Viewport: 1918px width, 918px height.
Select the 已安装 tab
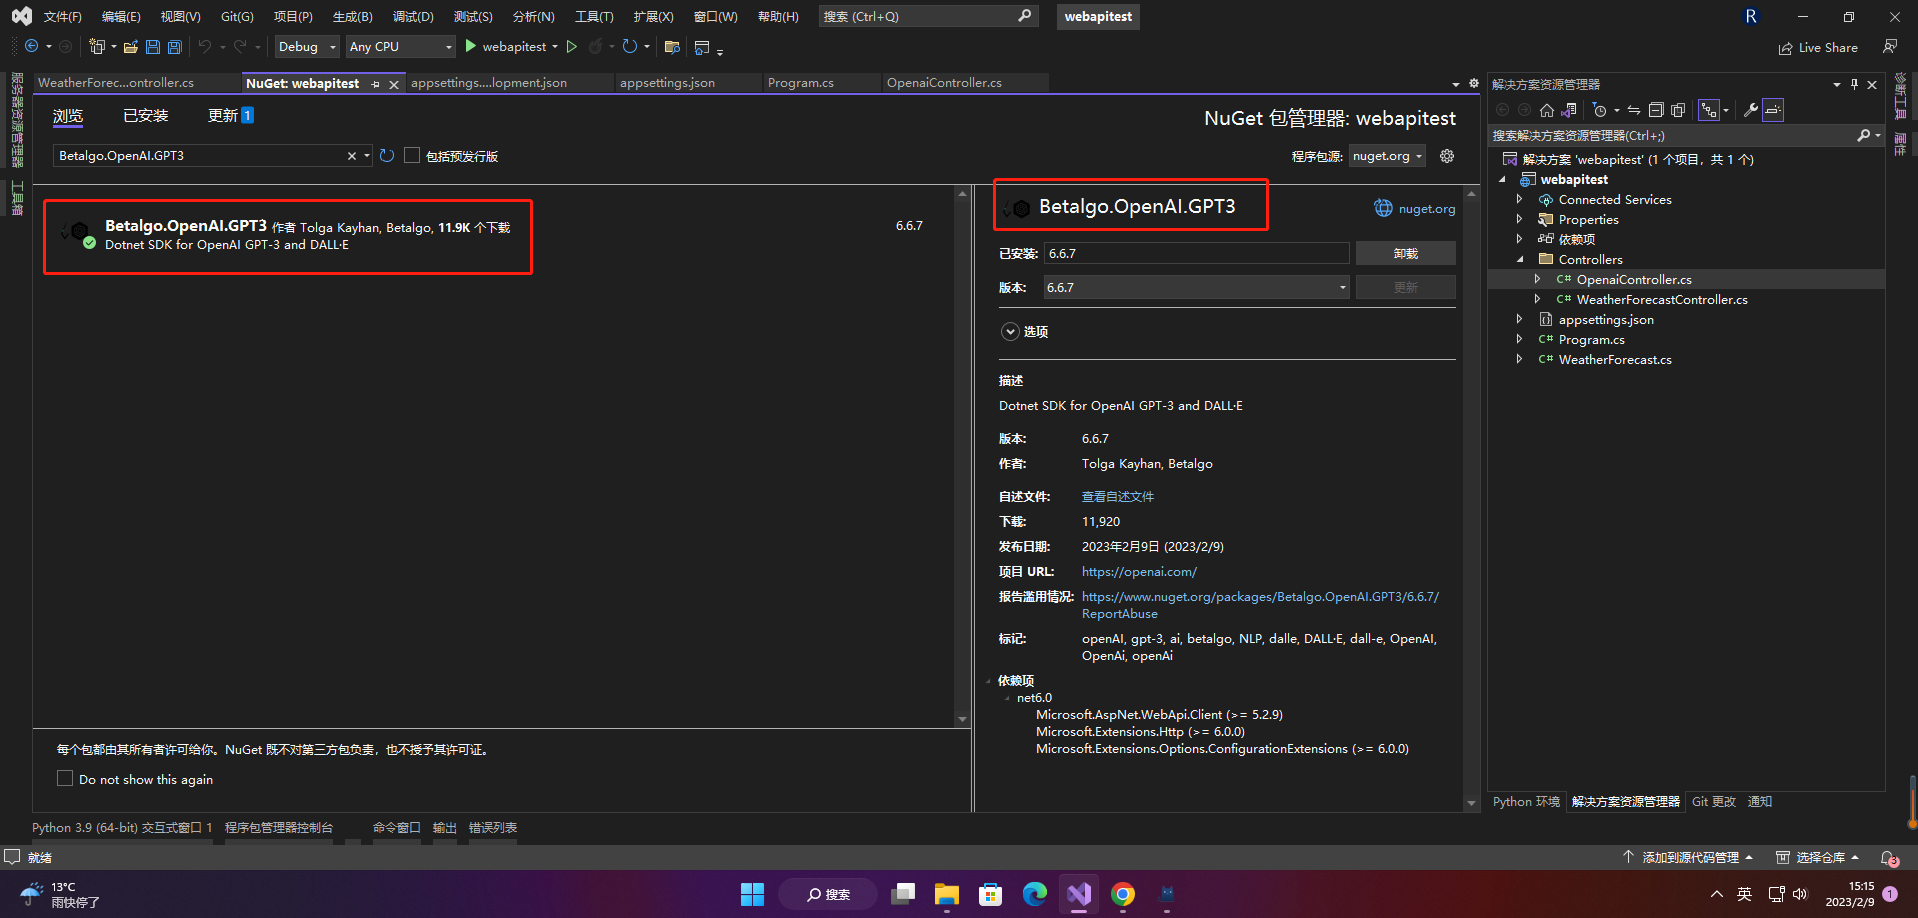(x=145, y=116)
